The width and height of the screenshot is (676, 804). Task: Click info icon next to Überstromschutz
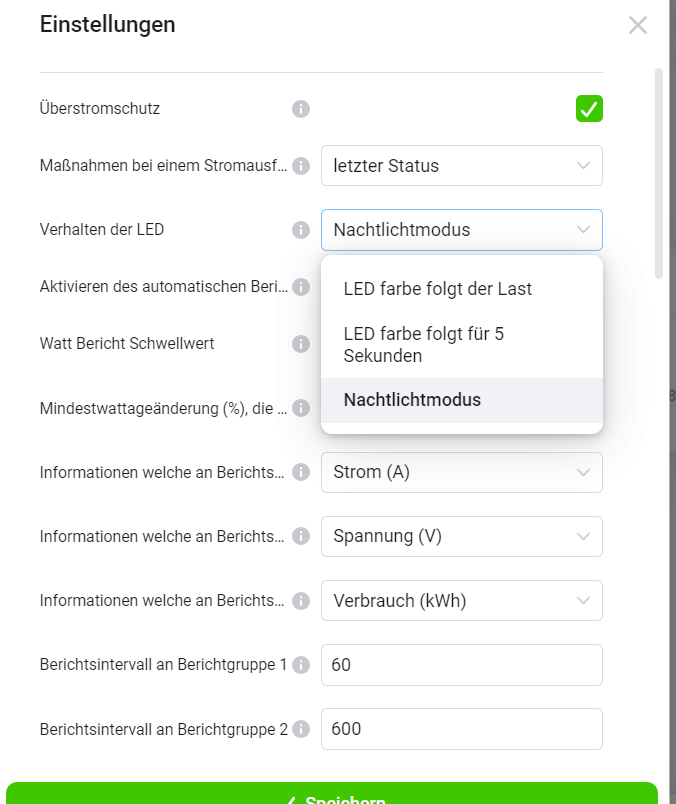[x=301, y=108]
